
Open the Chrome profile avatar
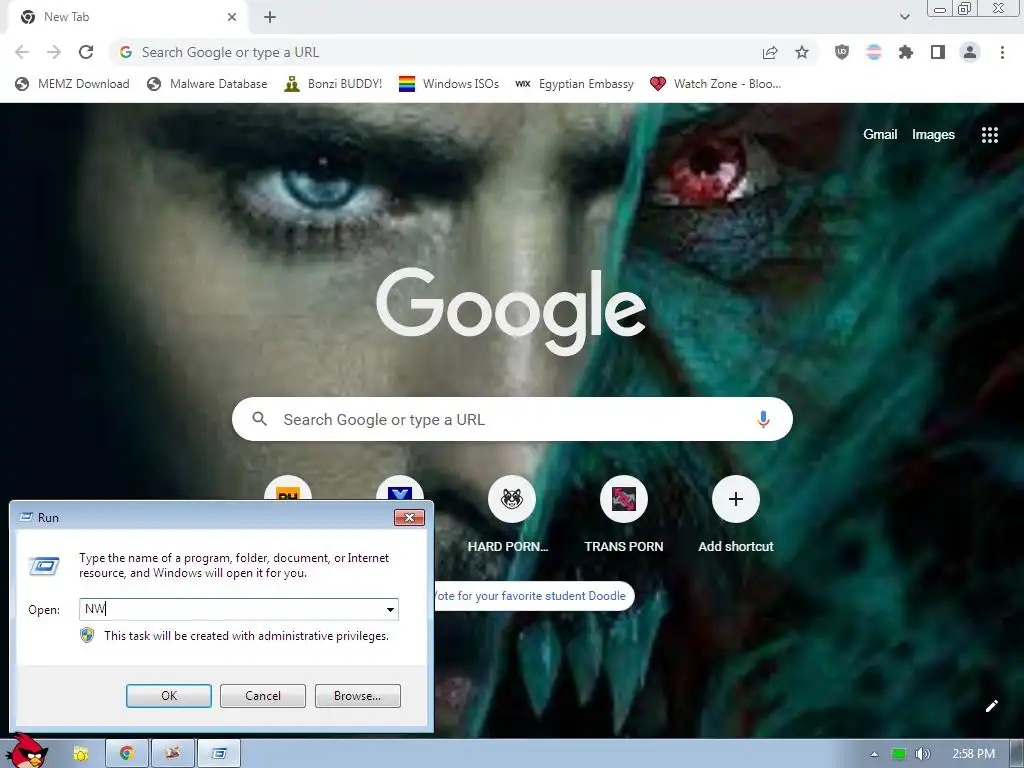[970, 52]
